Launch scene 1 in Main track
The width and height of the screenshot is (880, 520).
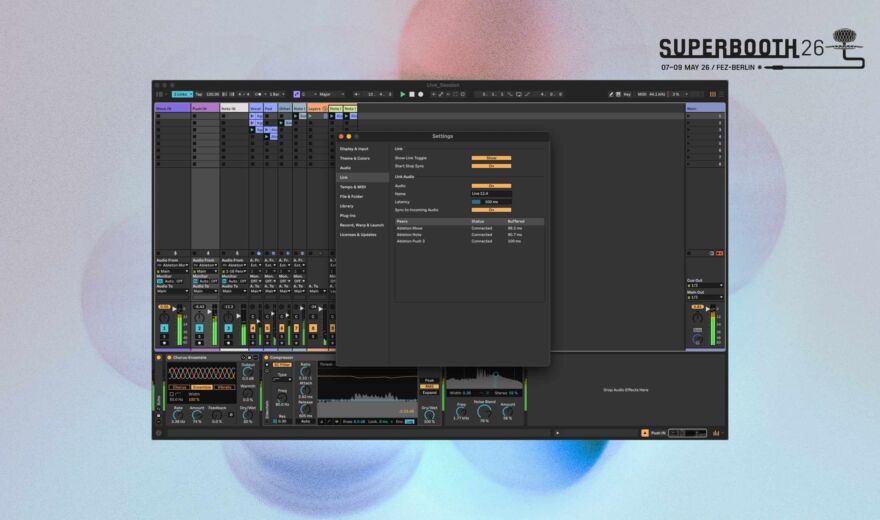pyautogui.click(x=689, y=116)
